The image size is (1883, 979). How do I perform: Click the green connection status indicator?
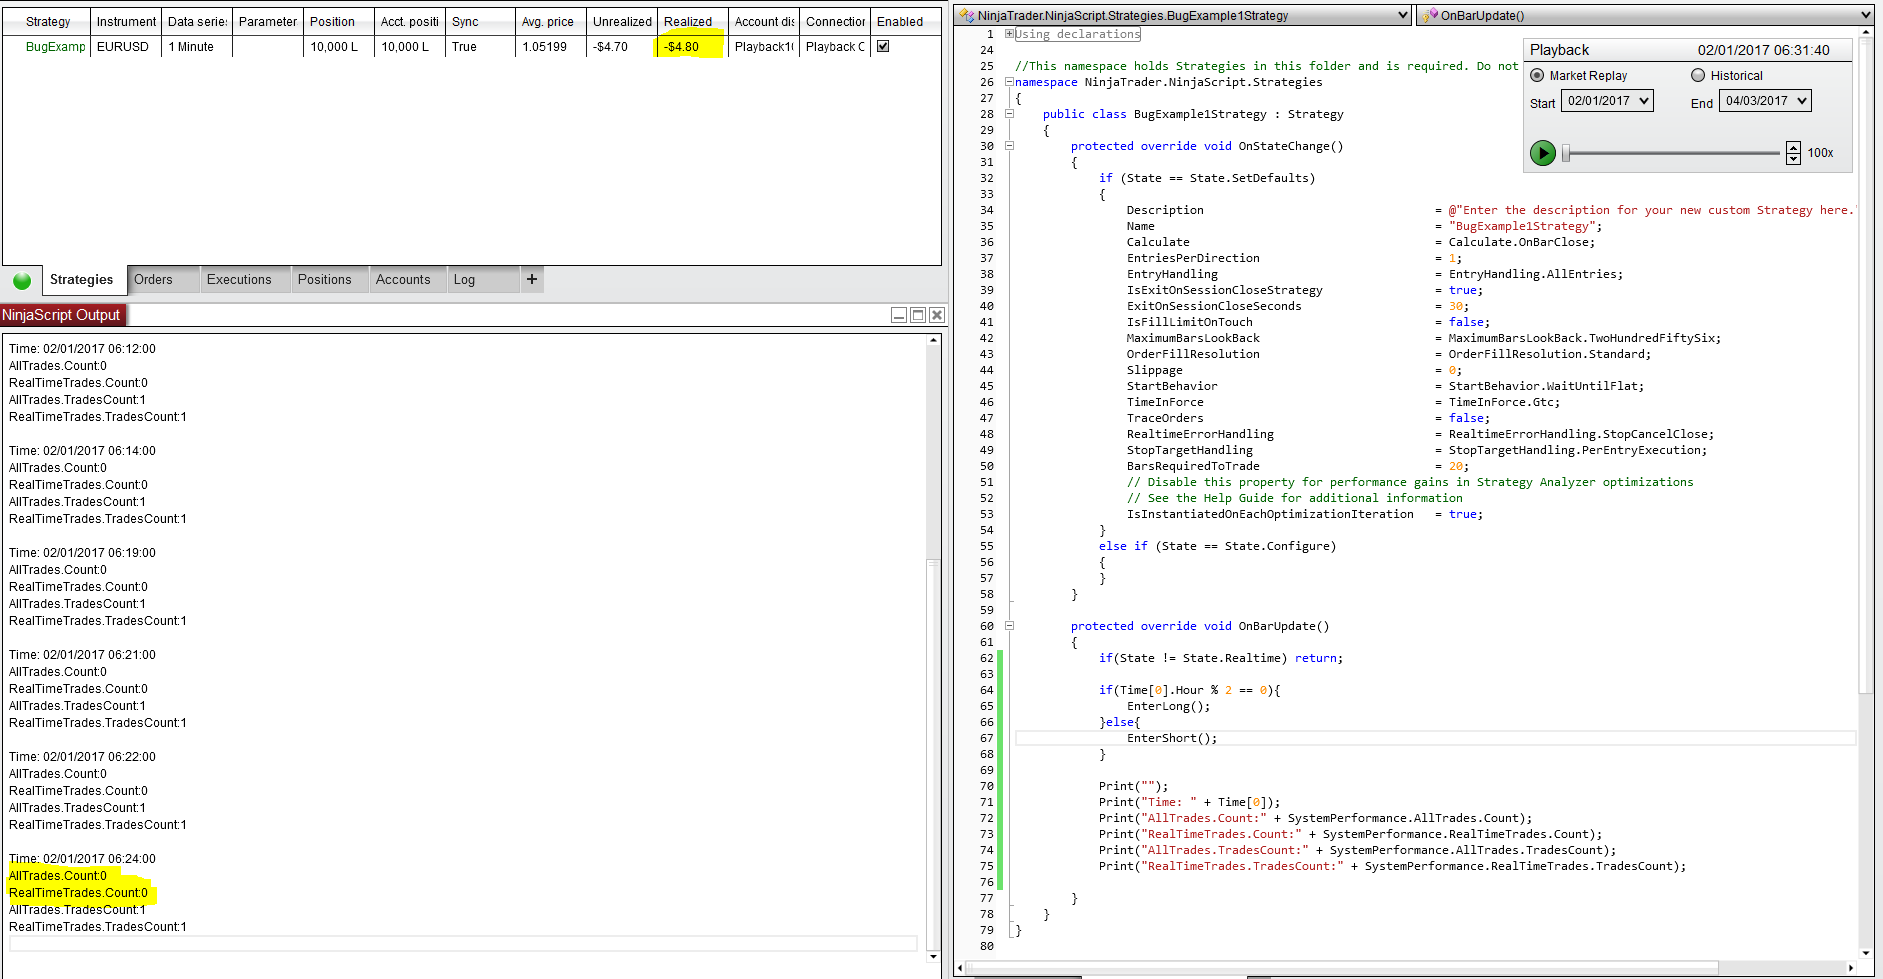pos(22,281)
